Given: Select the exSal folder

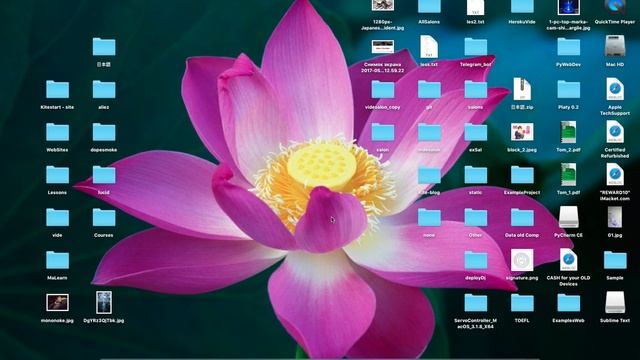Looking at the screenshot, I should 476,132.
